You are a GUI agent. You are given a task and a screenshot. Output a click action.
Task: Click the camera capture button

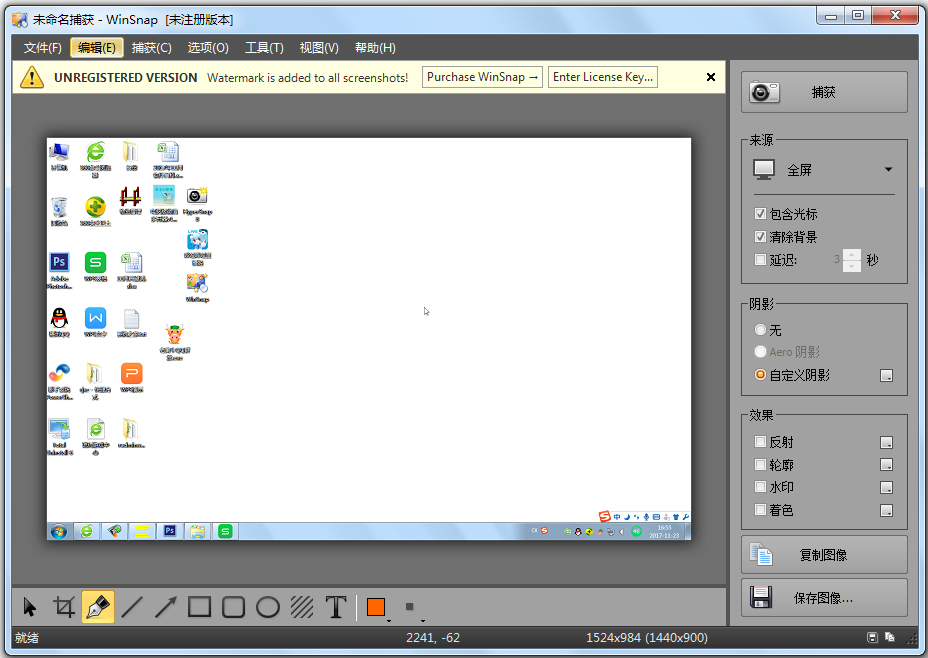[824, 92]
